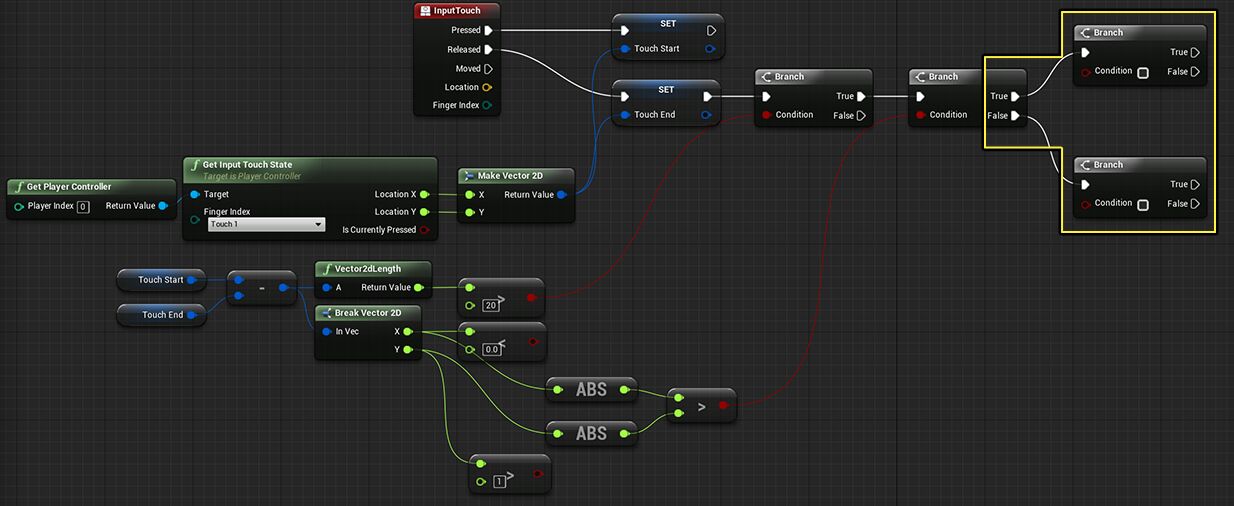This screenshot has height=506, width=1234.
Task: Select the Touch End variable getter node
Action: [x=162, y=315]
